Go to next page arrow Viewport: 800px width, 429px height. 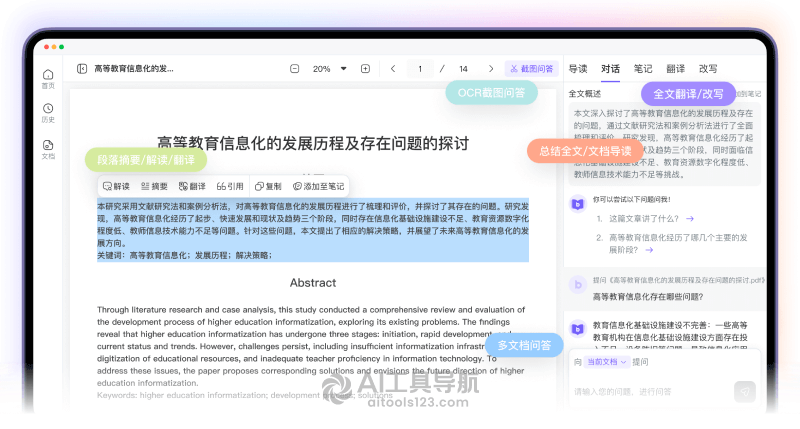(491, 68)
